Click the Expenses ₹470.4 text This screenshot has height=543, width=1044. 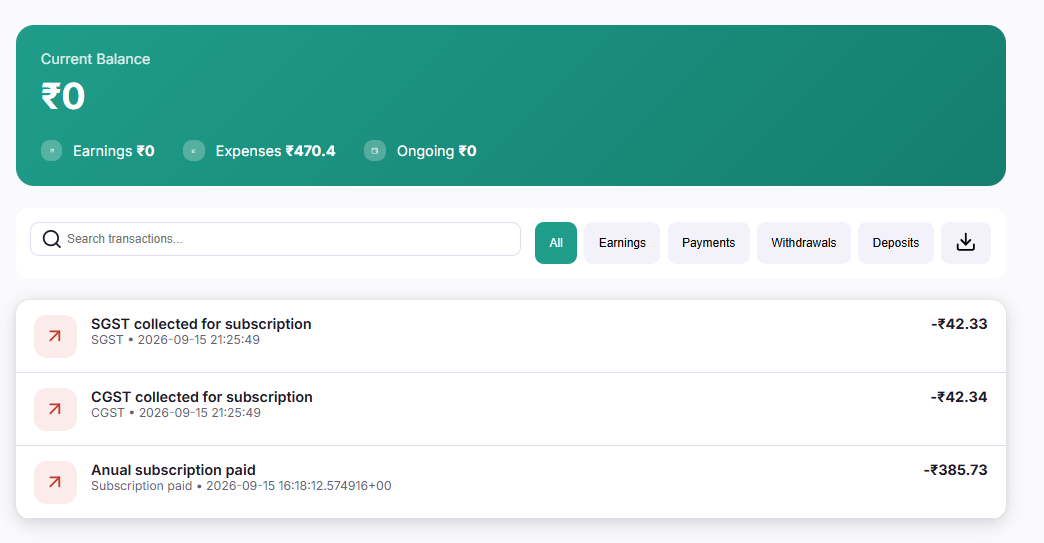[275, 151]
